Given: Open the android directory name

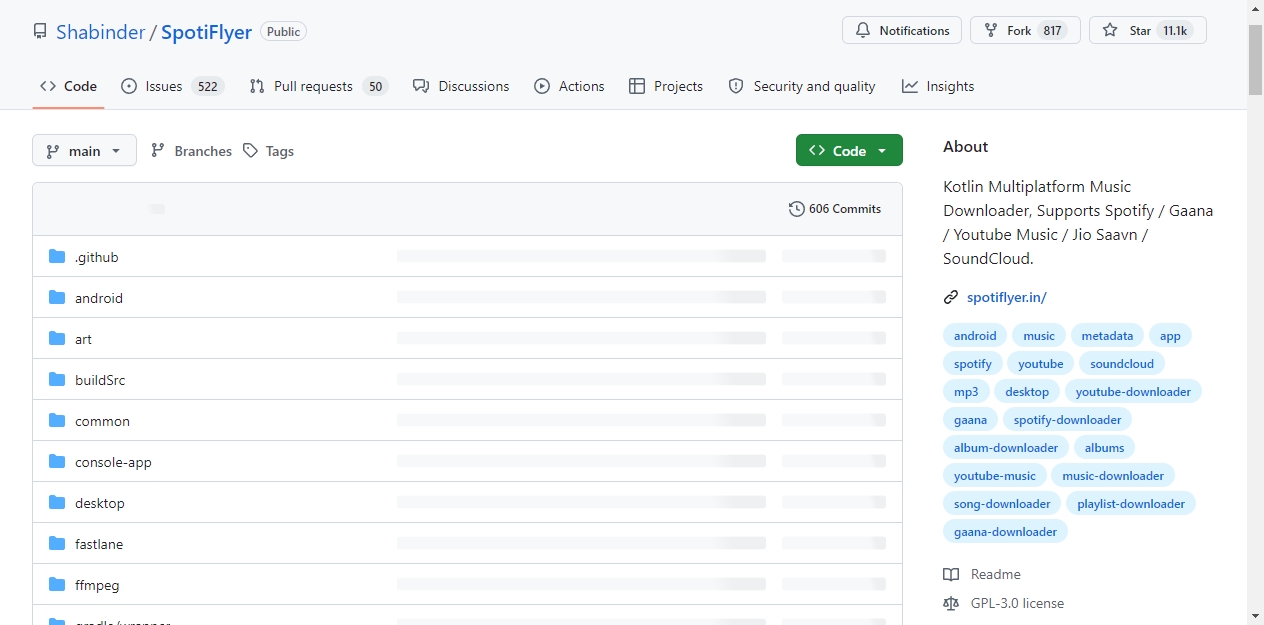Looking at the screenshot, I should click(99, 298).
